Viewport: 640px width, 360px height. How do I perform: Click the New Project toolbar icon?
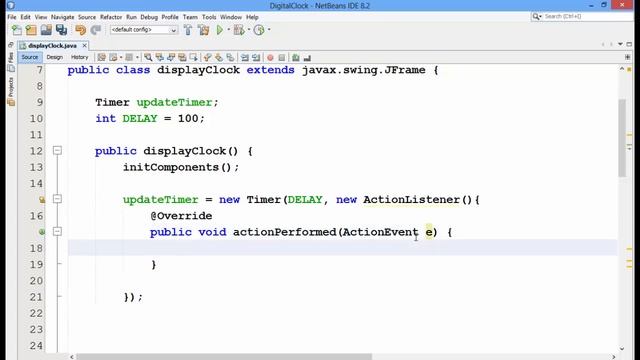click(31, 30)
